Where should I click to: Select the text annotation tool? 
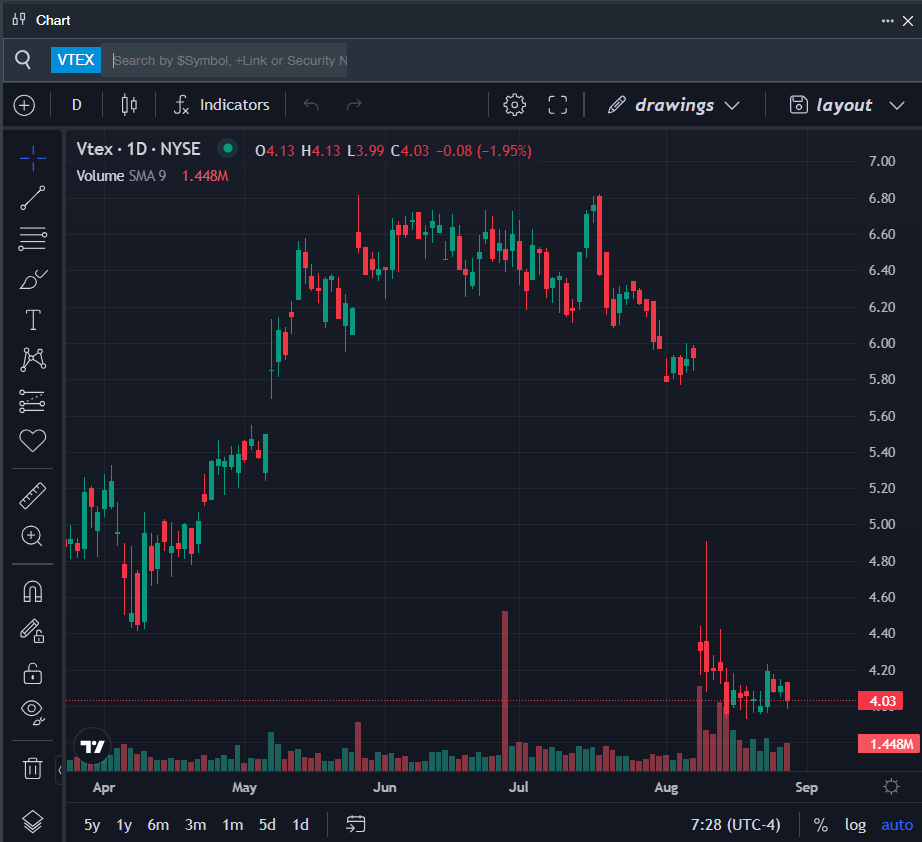33,320
